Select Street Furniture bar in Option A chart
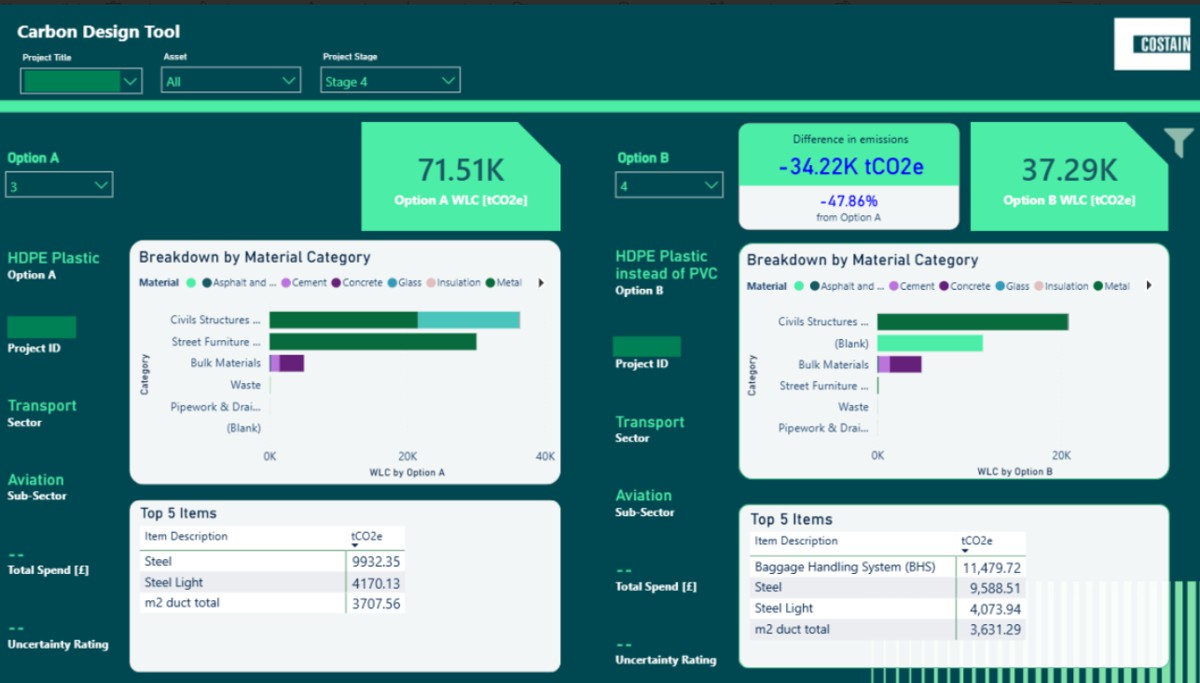Image resolution: width=1200 pixels, height=683 pixels. pos(372,342)
